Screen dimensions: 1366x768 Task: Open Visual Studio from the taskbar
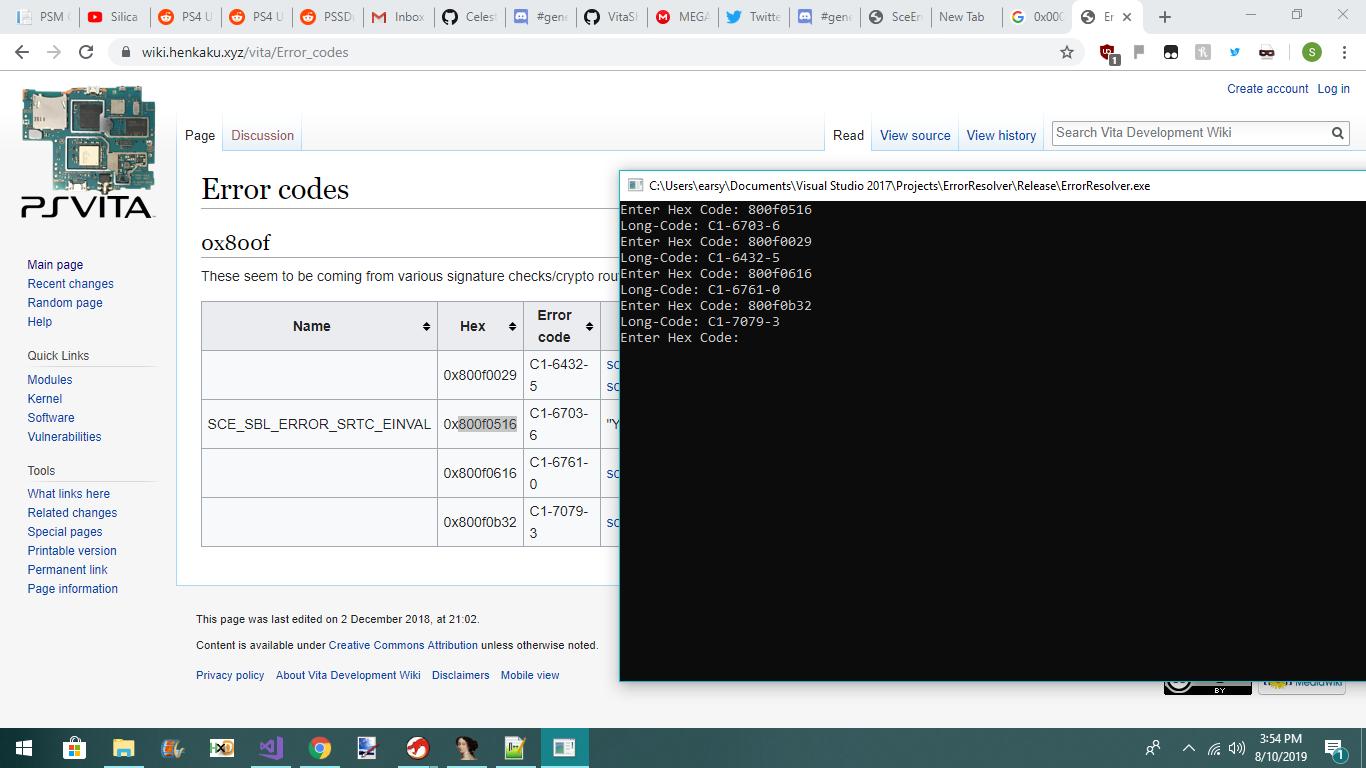click(x=270, y=747)
